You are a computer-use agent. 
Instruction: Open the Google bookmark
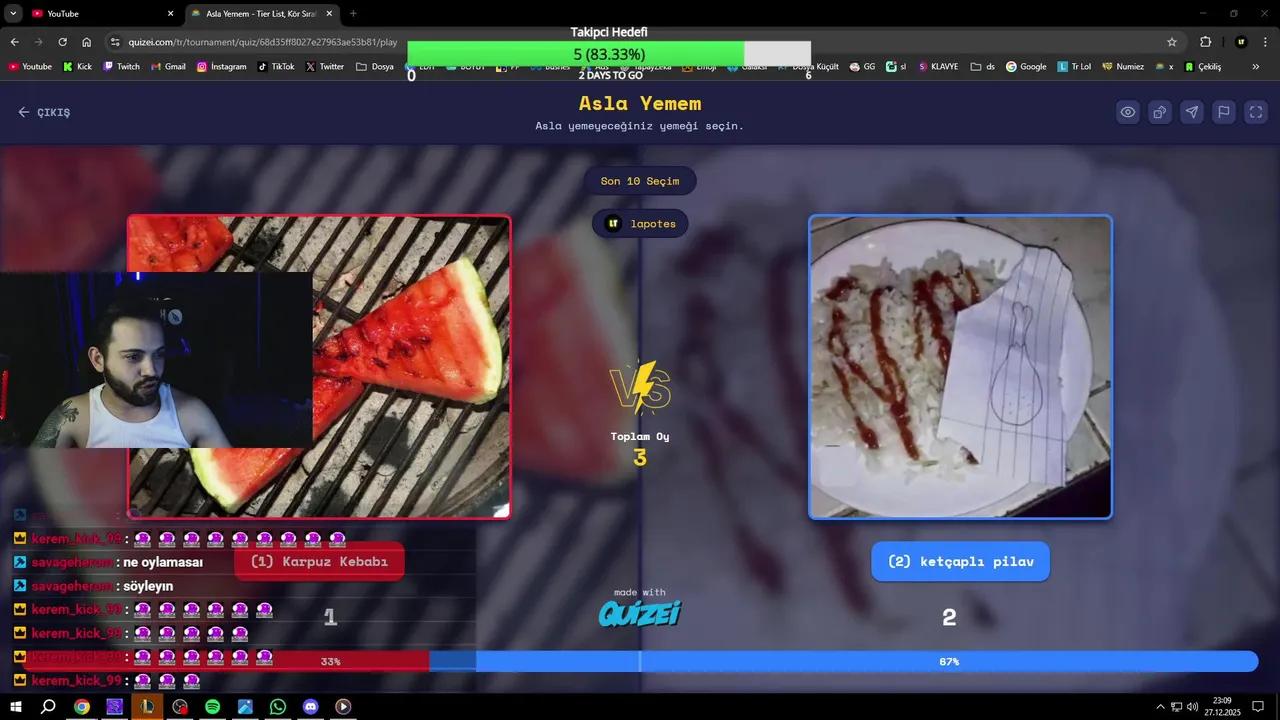(1026, 67)
